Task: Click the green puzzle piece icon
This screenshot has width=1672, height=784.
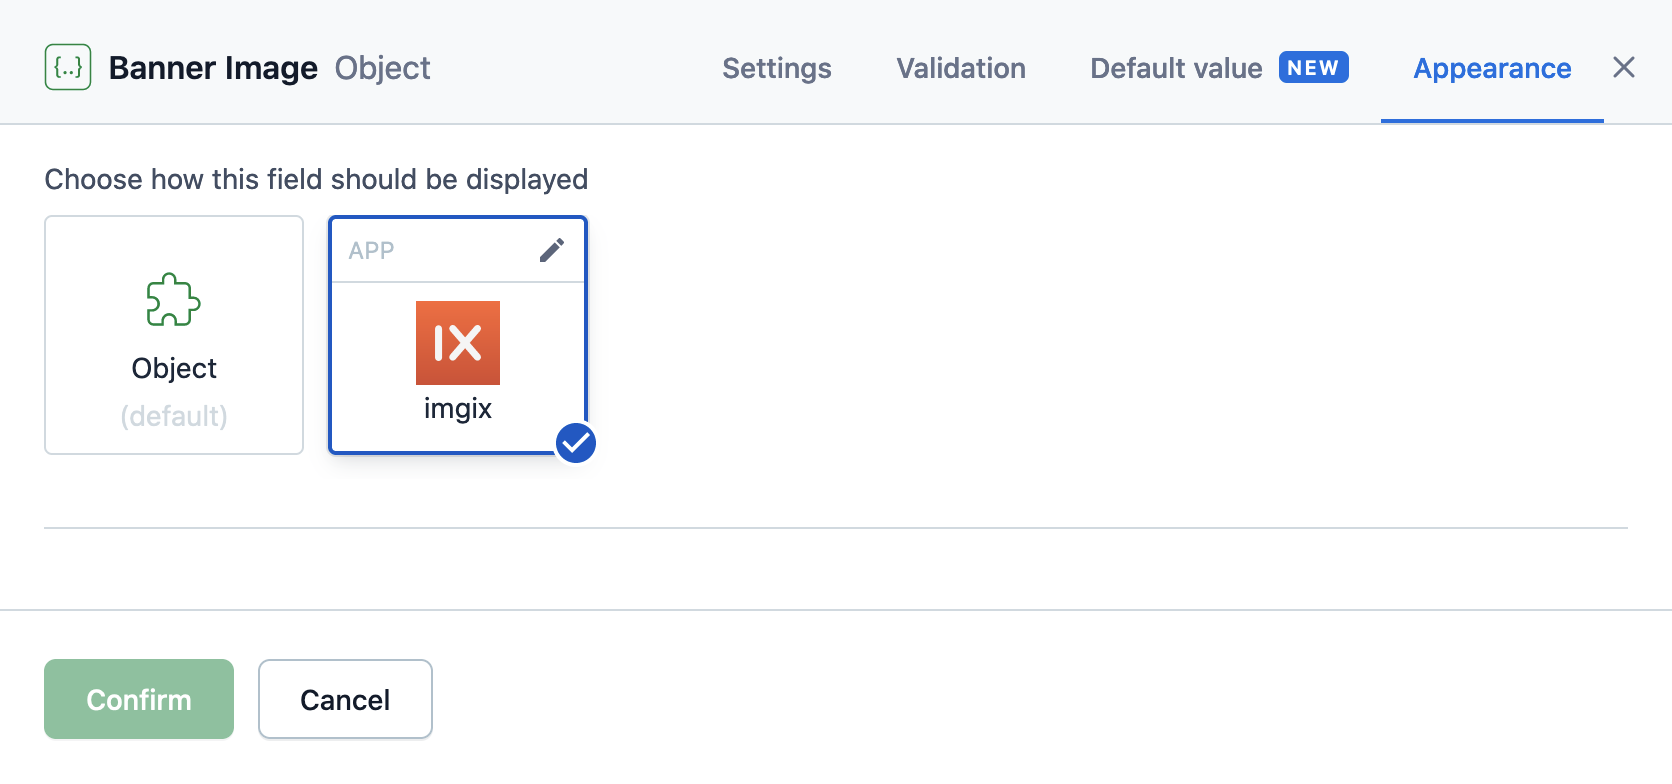Action: point(173,300)
